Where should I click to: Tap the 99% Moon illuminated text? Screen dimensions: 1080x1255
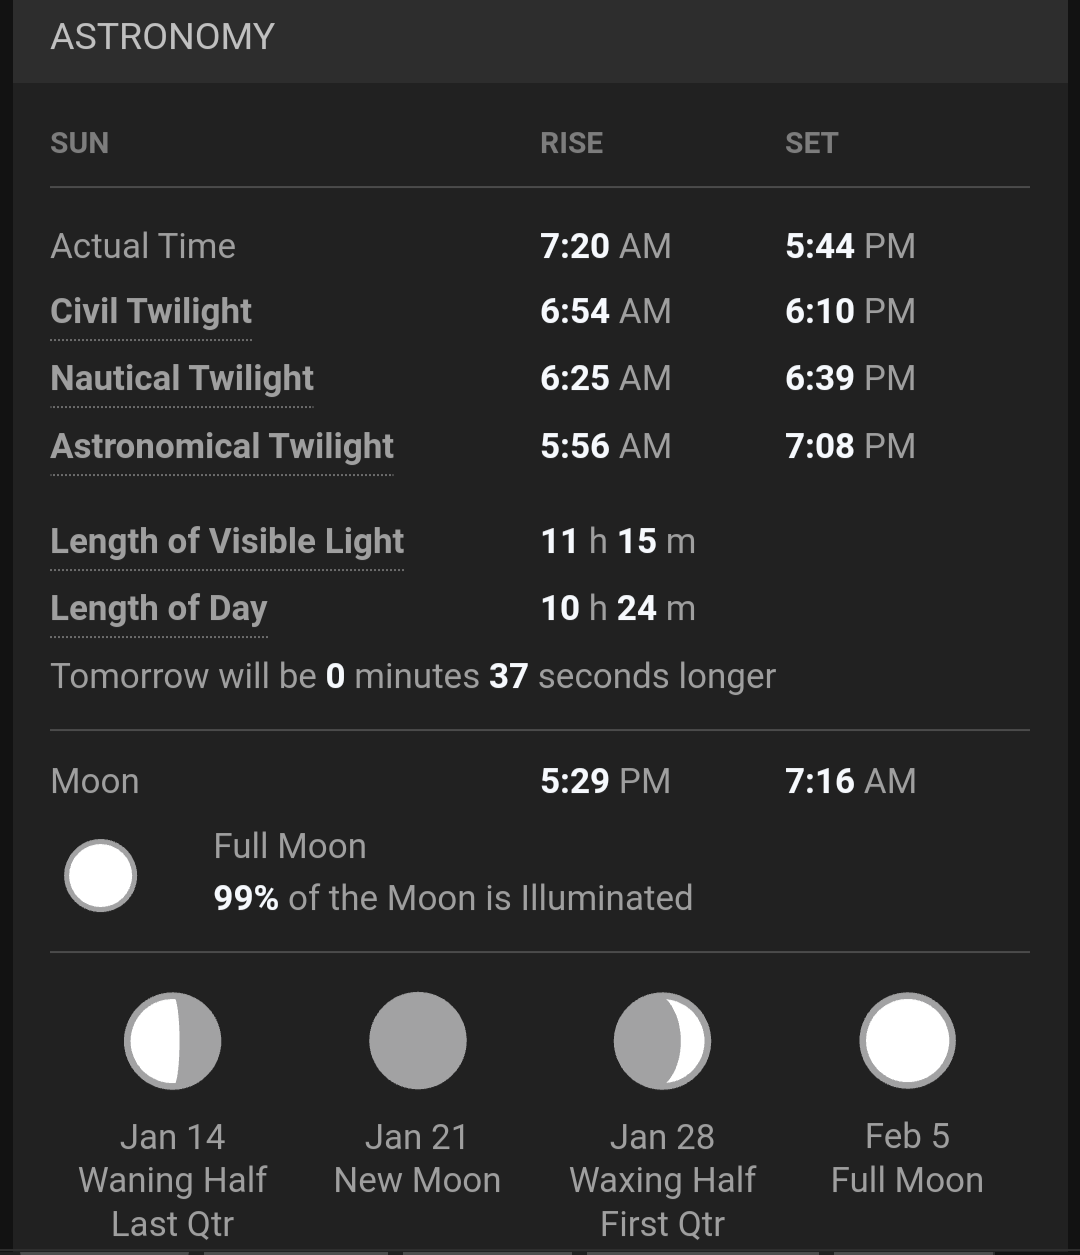[453, 898]
